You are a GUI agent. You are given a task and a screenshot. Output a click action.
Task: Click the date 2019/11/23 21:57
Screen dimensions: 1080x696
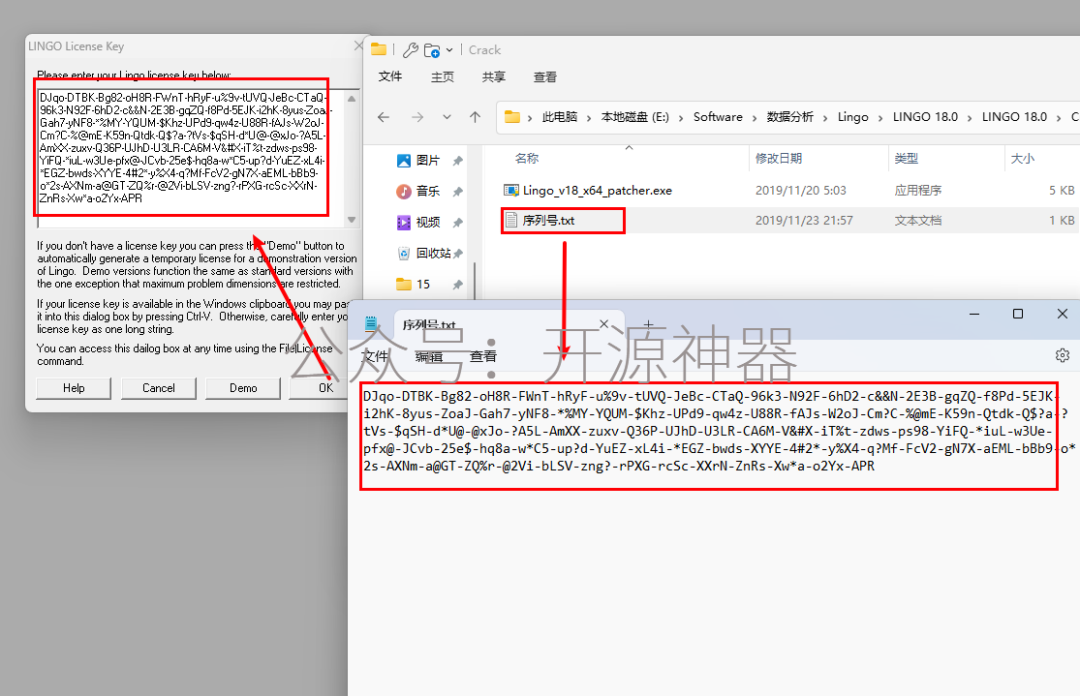[x=804, y=221]
